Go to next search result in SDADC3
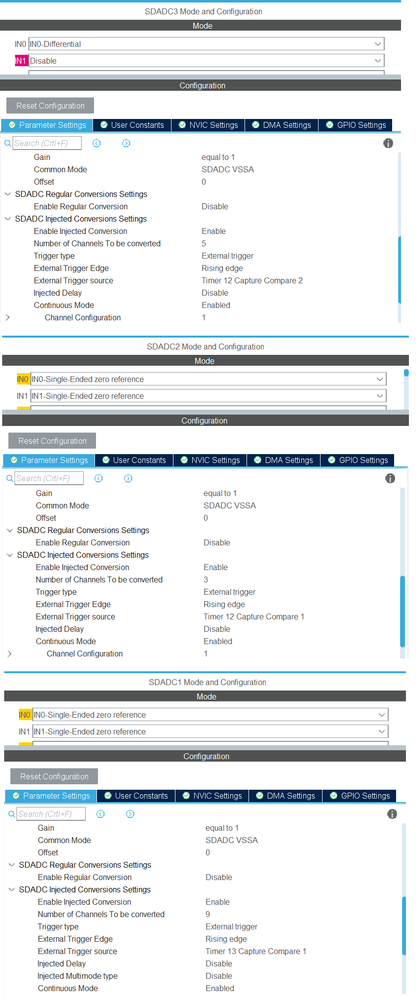 [126, 143]
